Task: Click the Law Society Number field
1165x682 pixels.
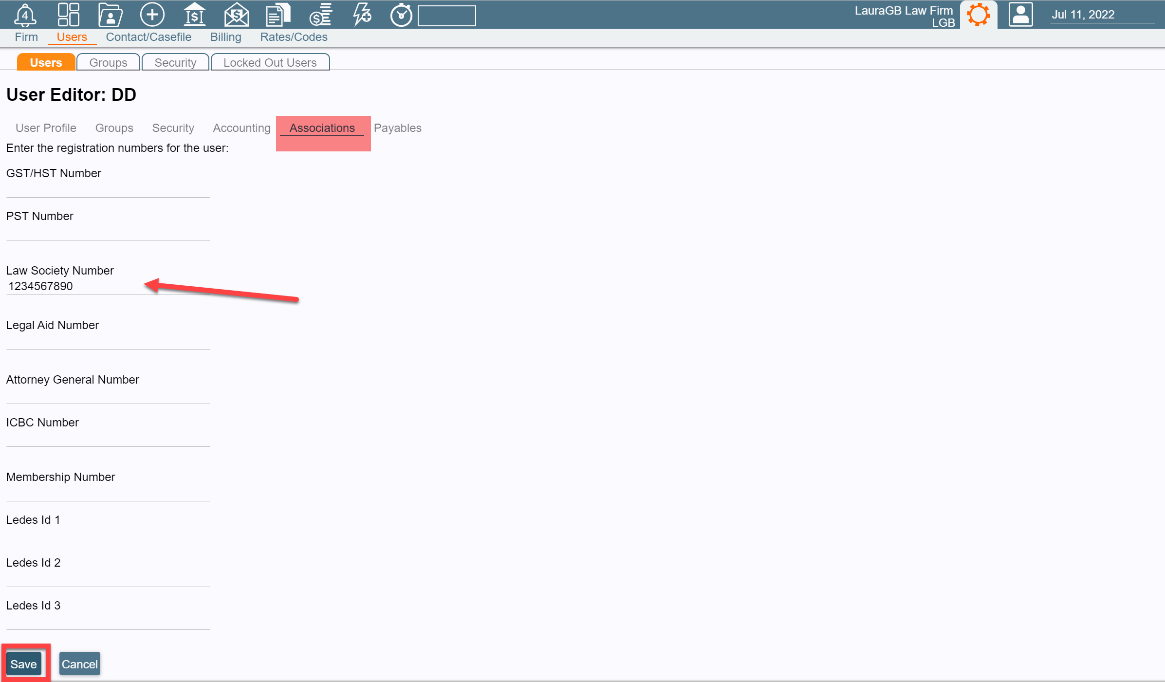Action: (108, 286)
